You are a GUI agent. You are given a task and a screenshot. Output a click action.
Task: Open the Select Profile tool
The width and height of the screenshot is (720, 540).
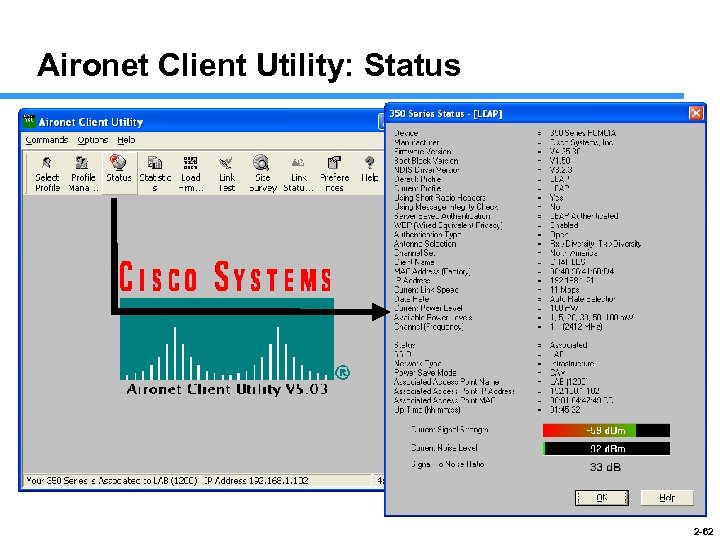click(x=47, y=174)
